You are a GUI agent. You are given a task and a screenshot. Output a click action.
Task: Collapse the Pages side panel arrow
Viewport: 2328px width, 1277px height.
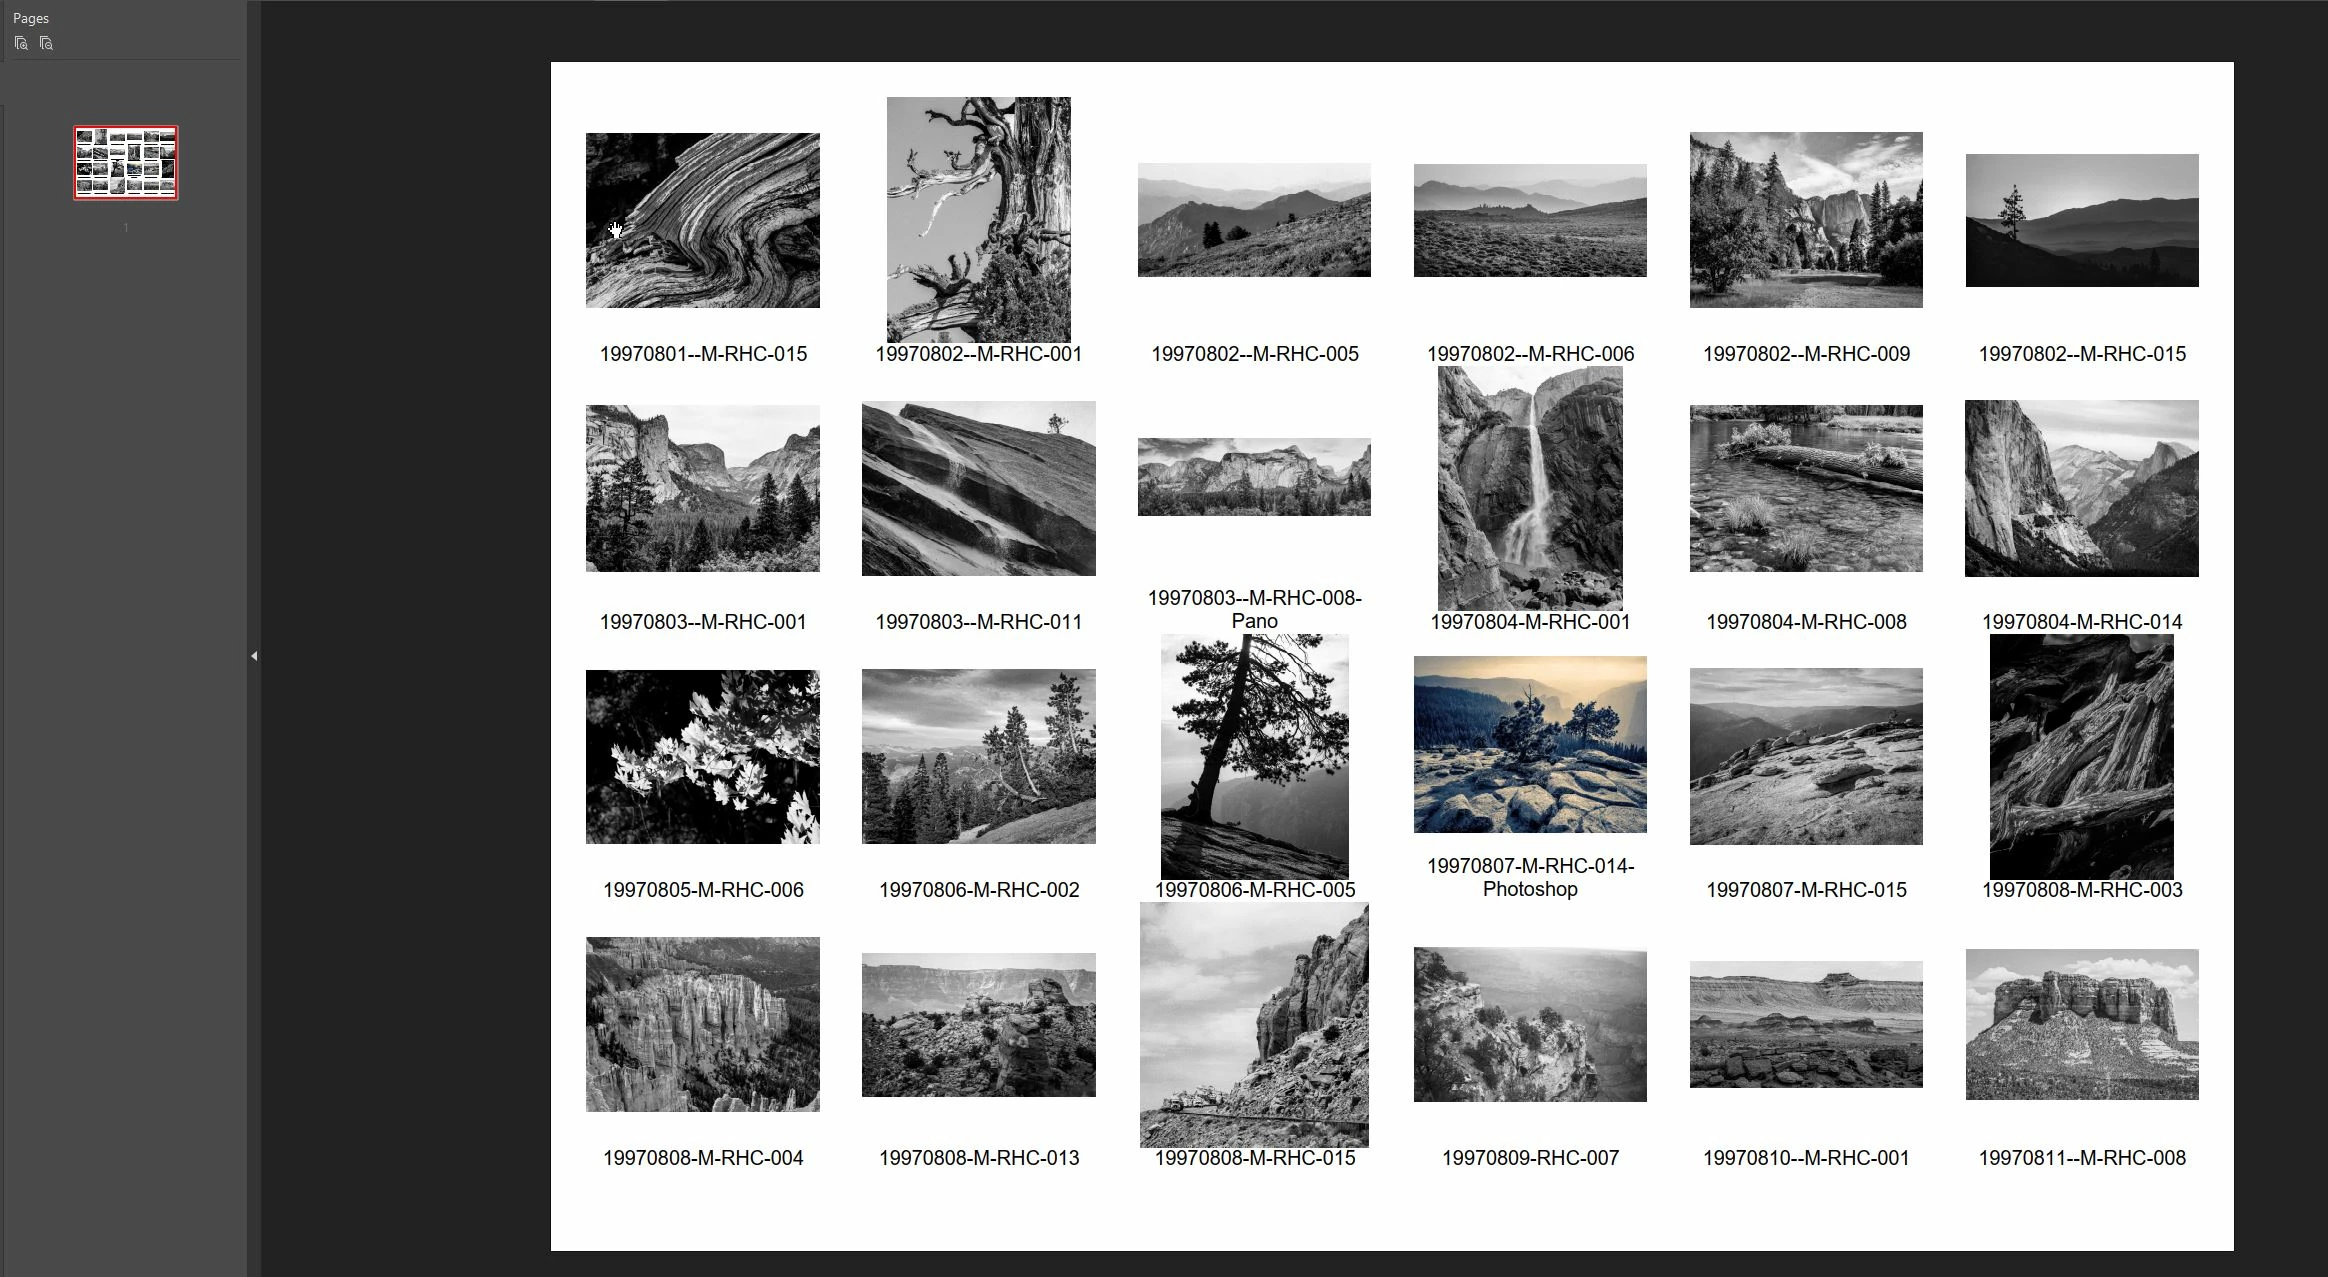(x=254, y=656)
